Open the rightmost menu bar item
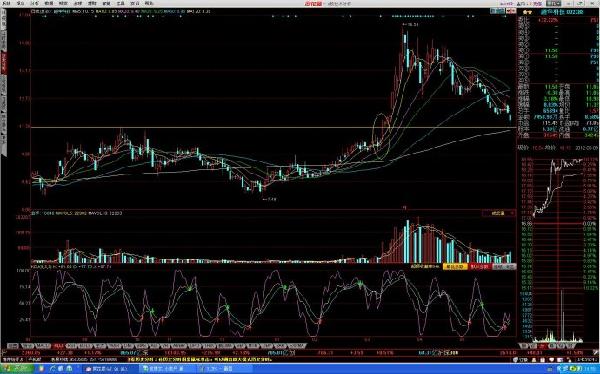 (x=149, y=3)
